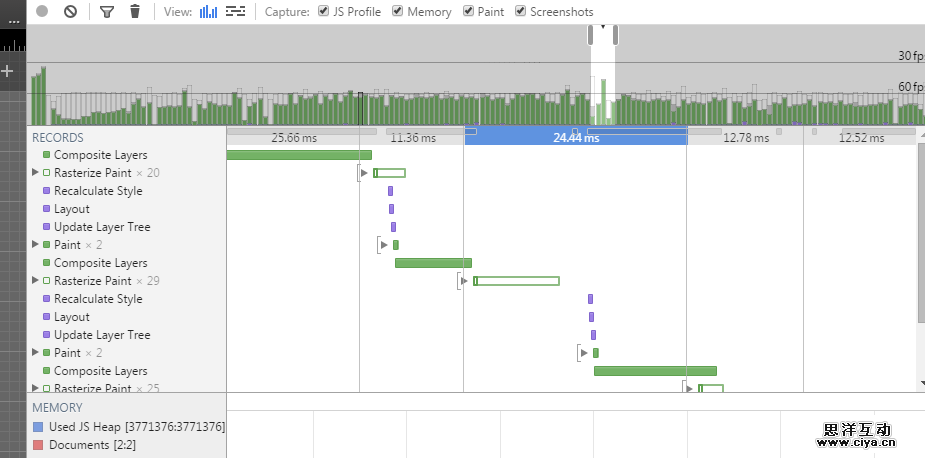This screenshot has width=925, height=458.
Task: Click the Record timeline button
Action: click(42, 11)
